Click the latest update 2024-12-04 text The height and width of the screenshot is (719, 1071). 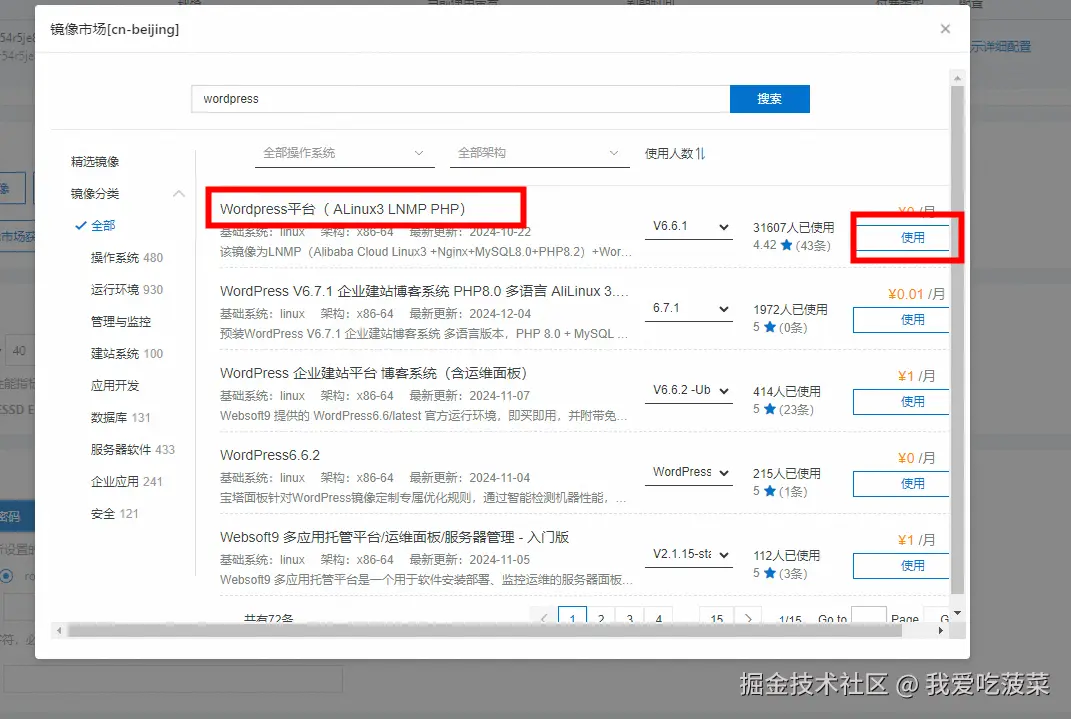coord(470,314)
